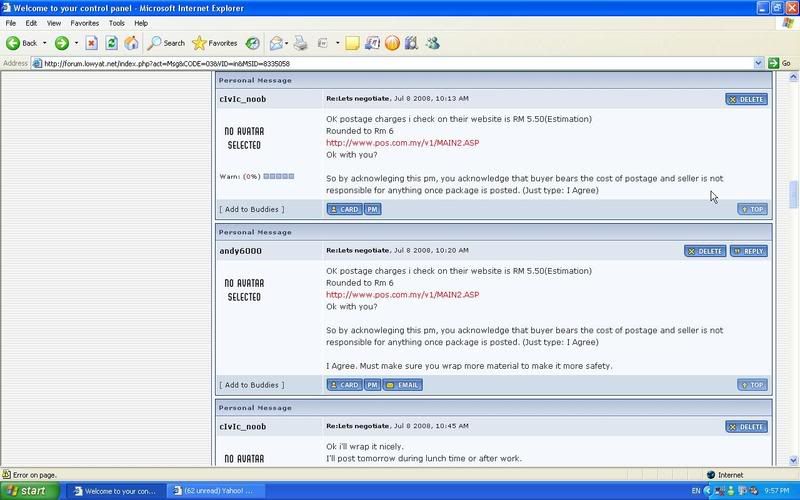The width and height of the screenshot is (800, 500).
Task: Open the Favorites star panel
Action: pyautogui.click(x=214, y=43)
